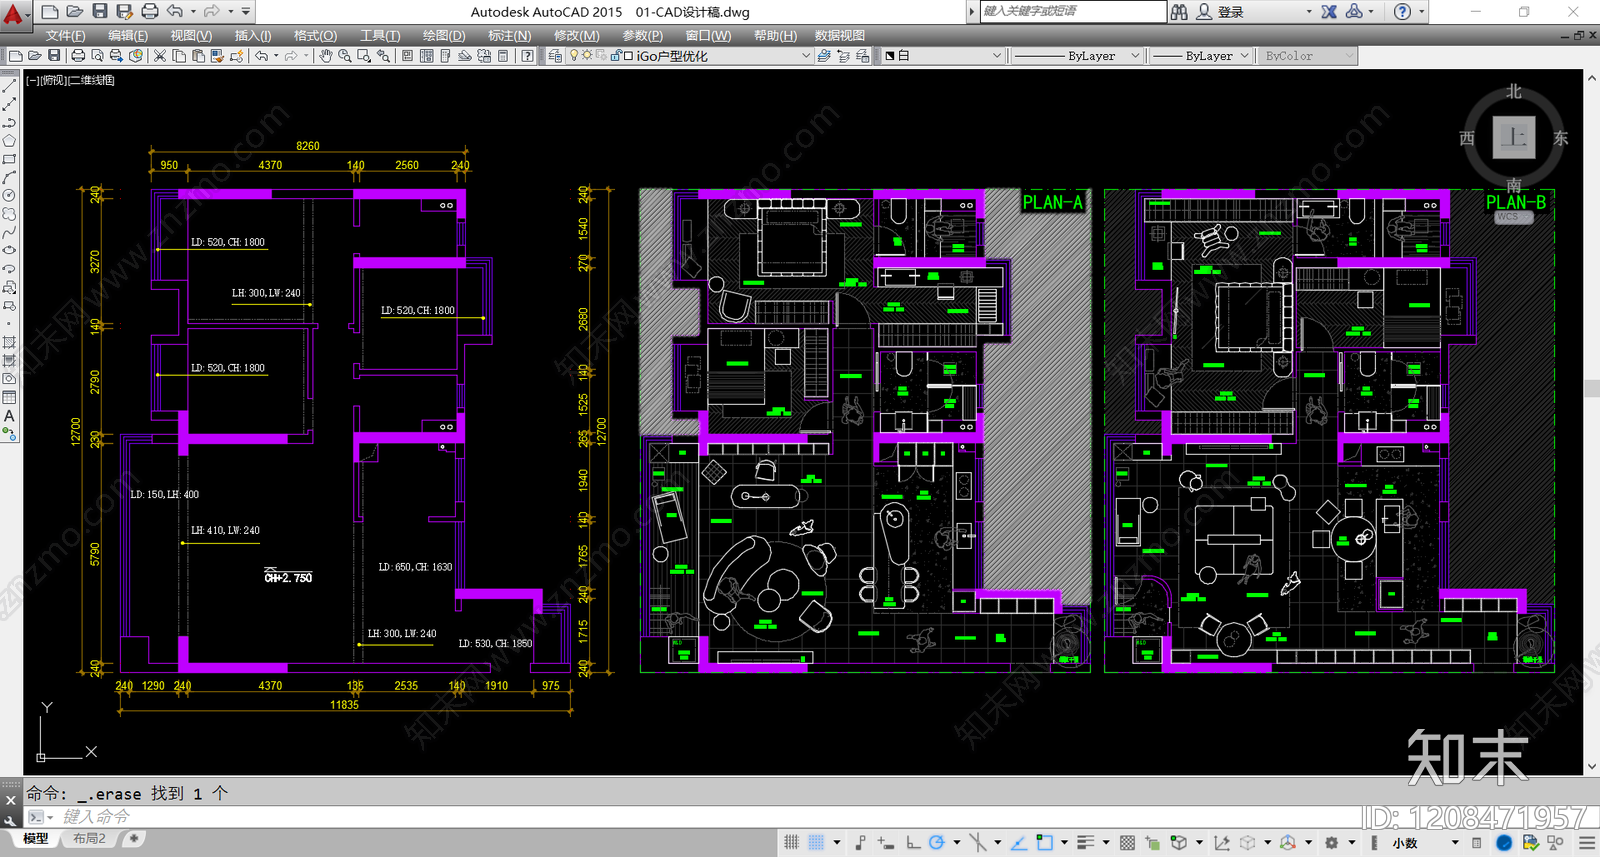Select the Pan hand tool
The width and height of the screenshot is (1600, 857).
(x=325, y=56)
